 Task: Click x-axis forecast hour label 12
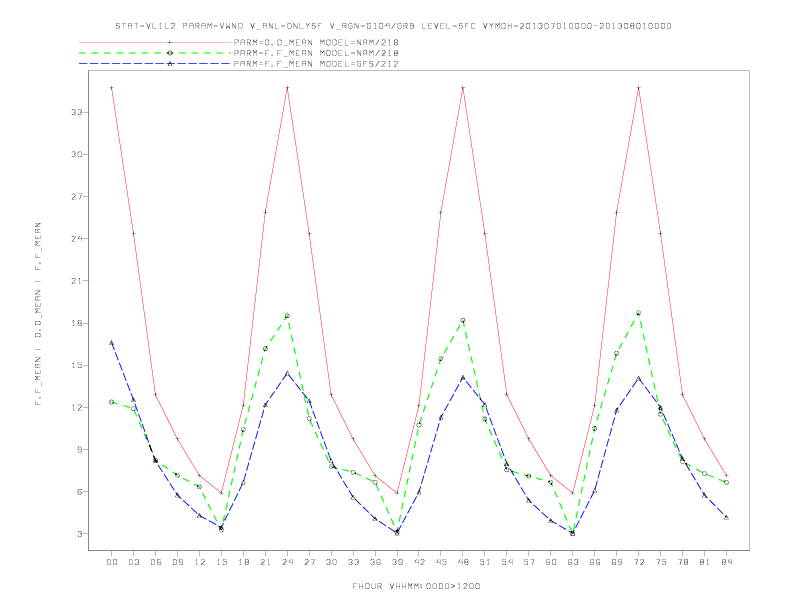[x=200, y=562]
